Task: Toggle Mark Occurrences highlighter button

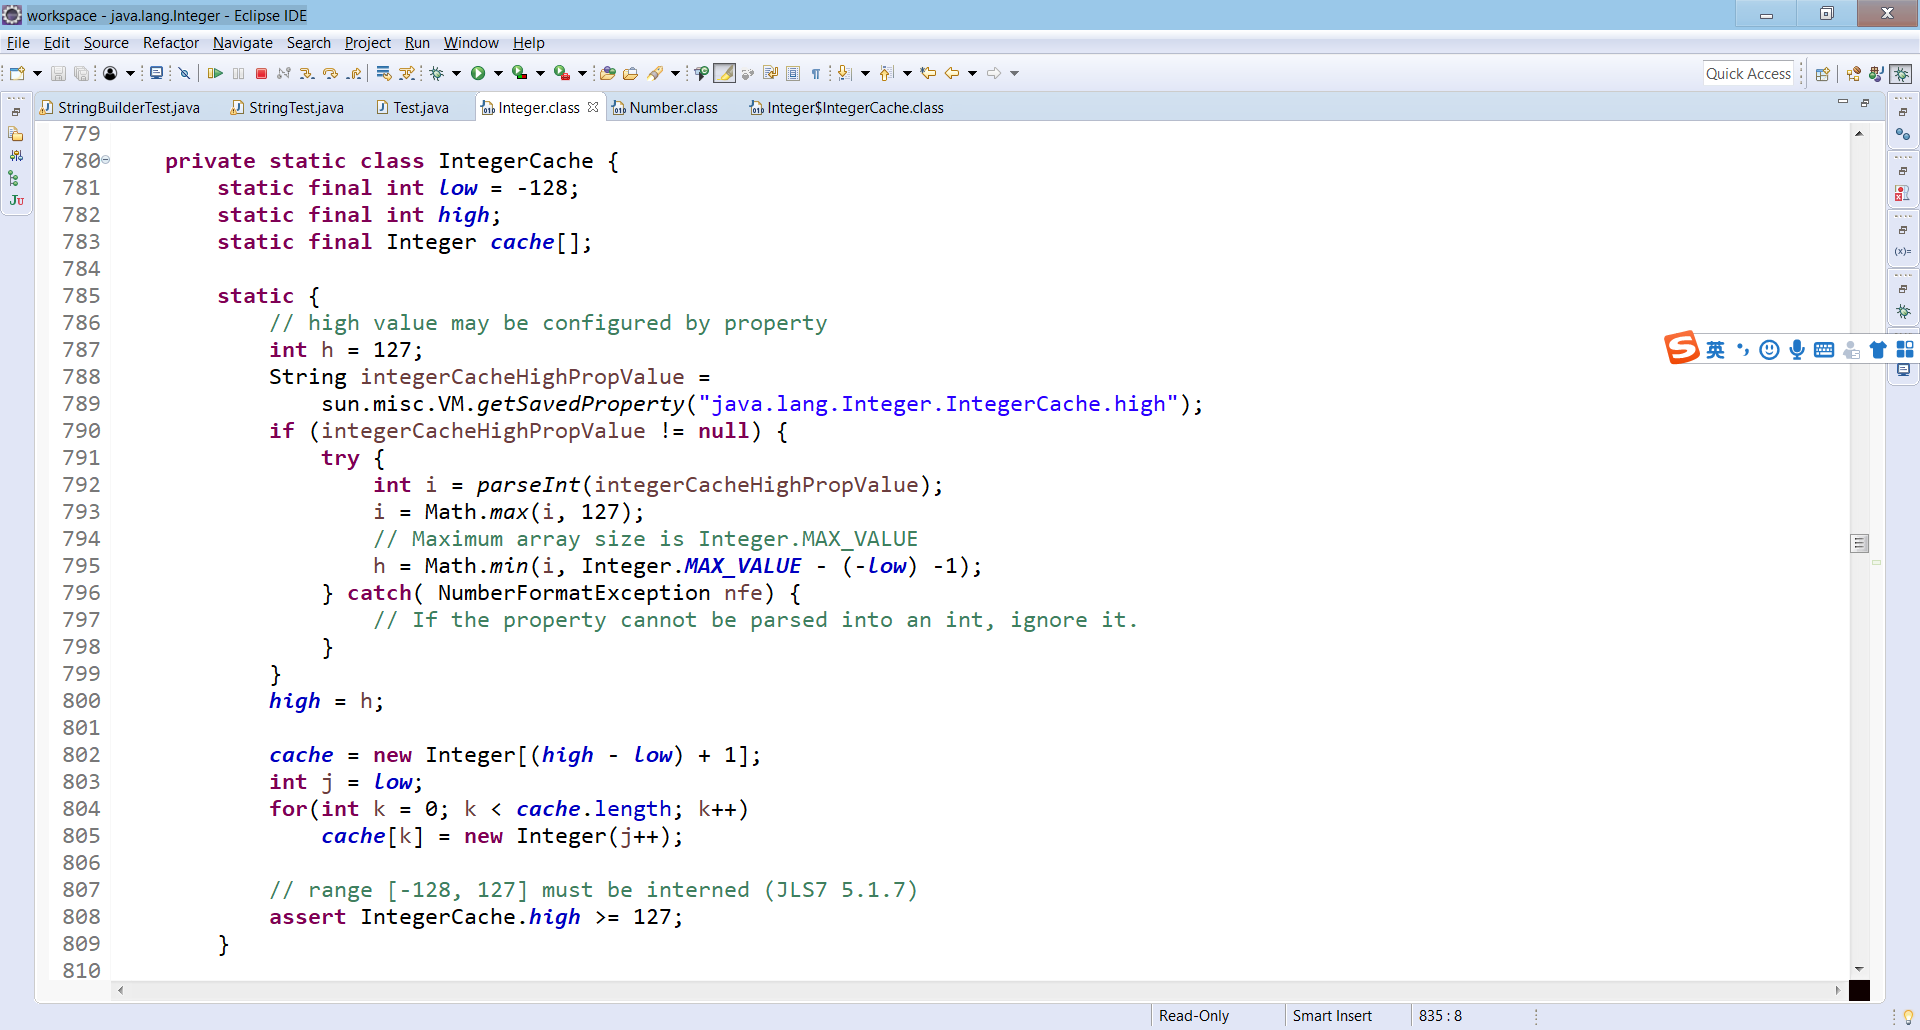Action: point(725,73)
